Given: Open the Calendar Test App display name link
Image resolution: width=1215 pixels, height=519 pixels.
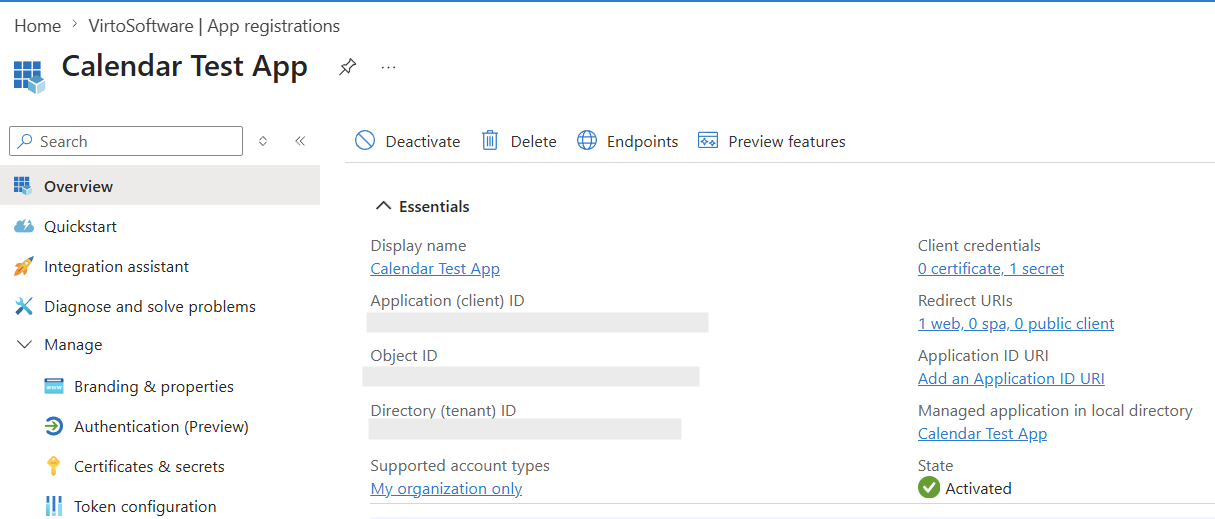Looking at the screenshot, I should [435, 268].
